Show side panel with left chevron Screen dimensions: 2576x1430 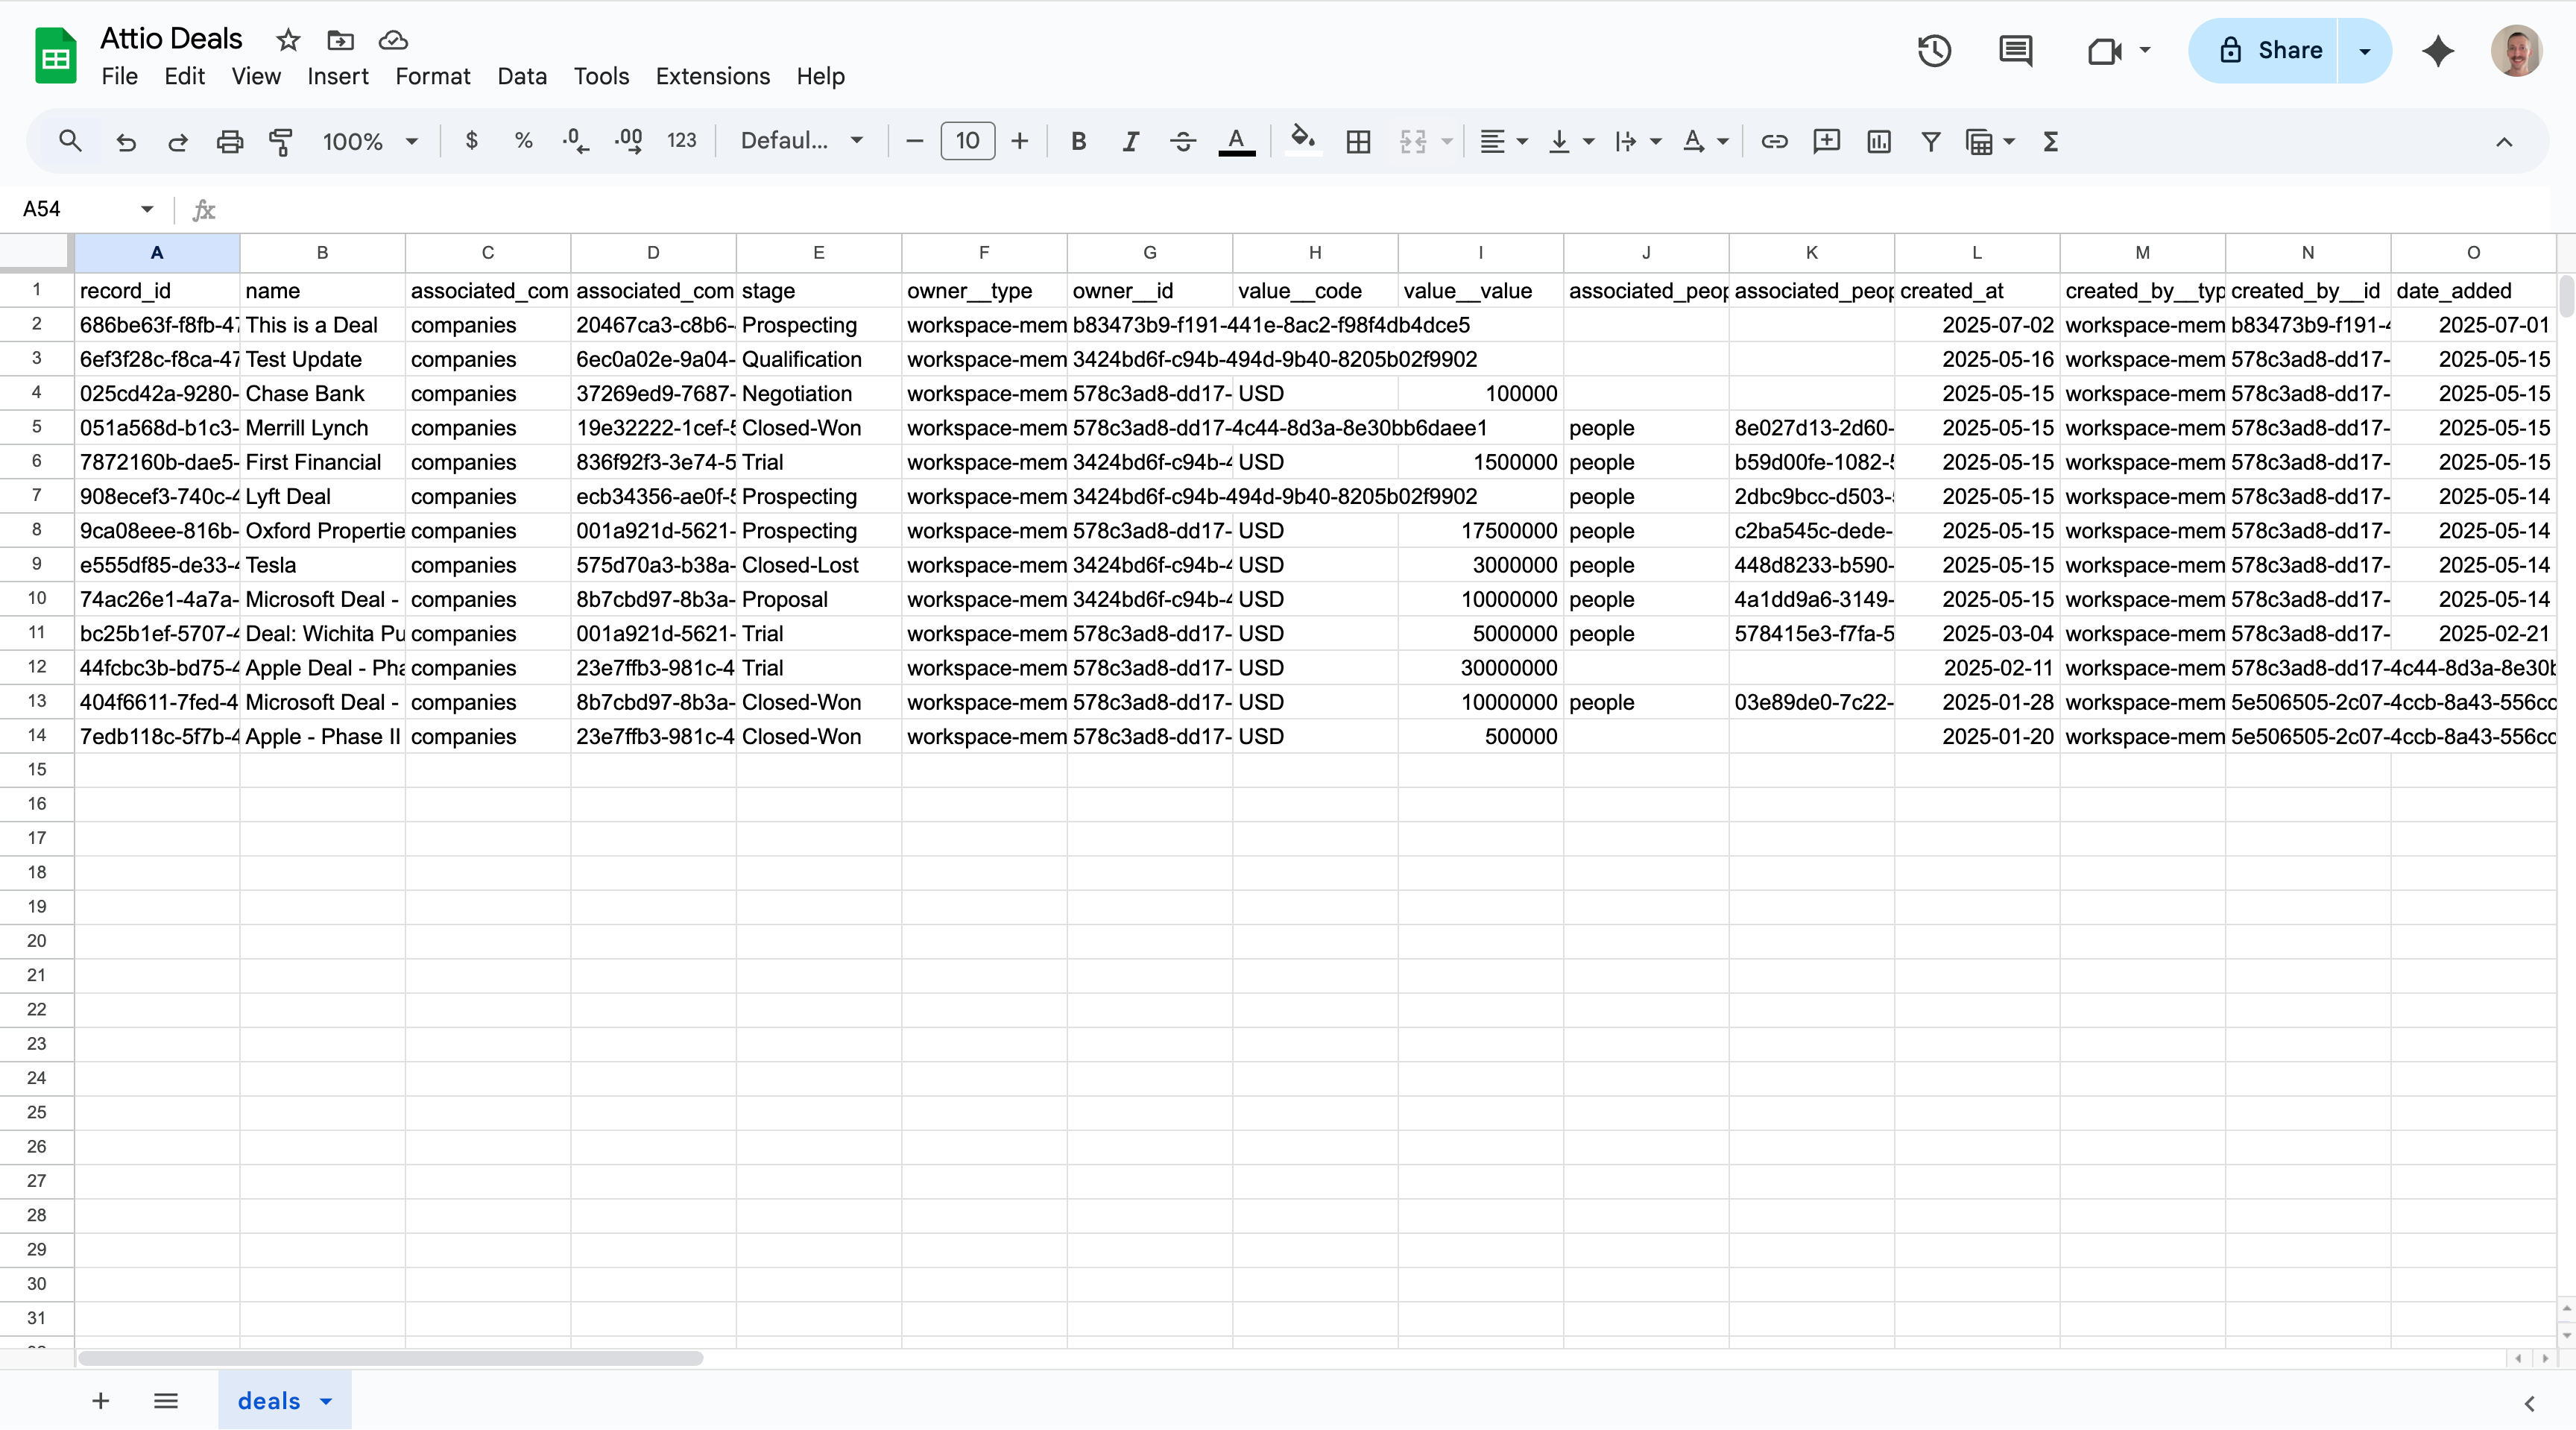tap(2529, 1403)
